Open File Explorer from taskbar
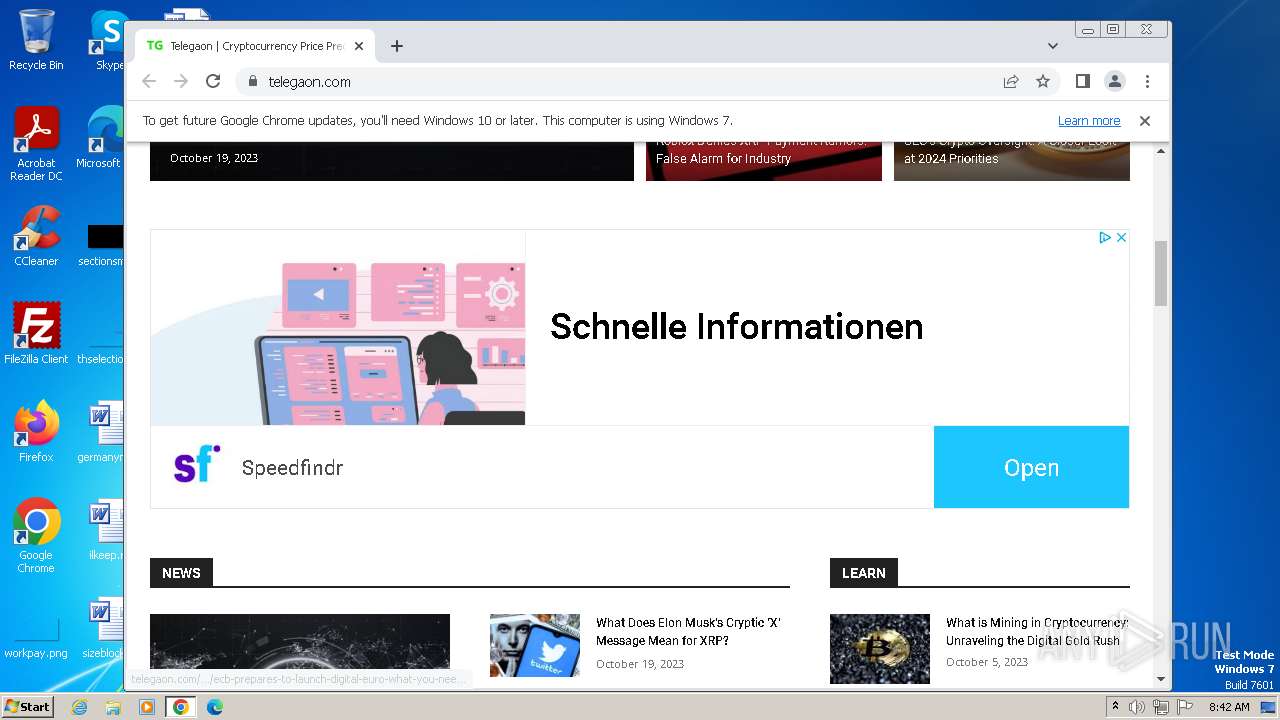Screen dimensions: 1280x720 point(113,707)
